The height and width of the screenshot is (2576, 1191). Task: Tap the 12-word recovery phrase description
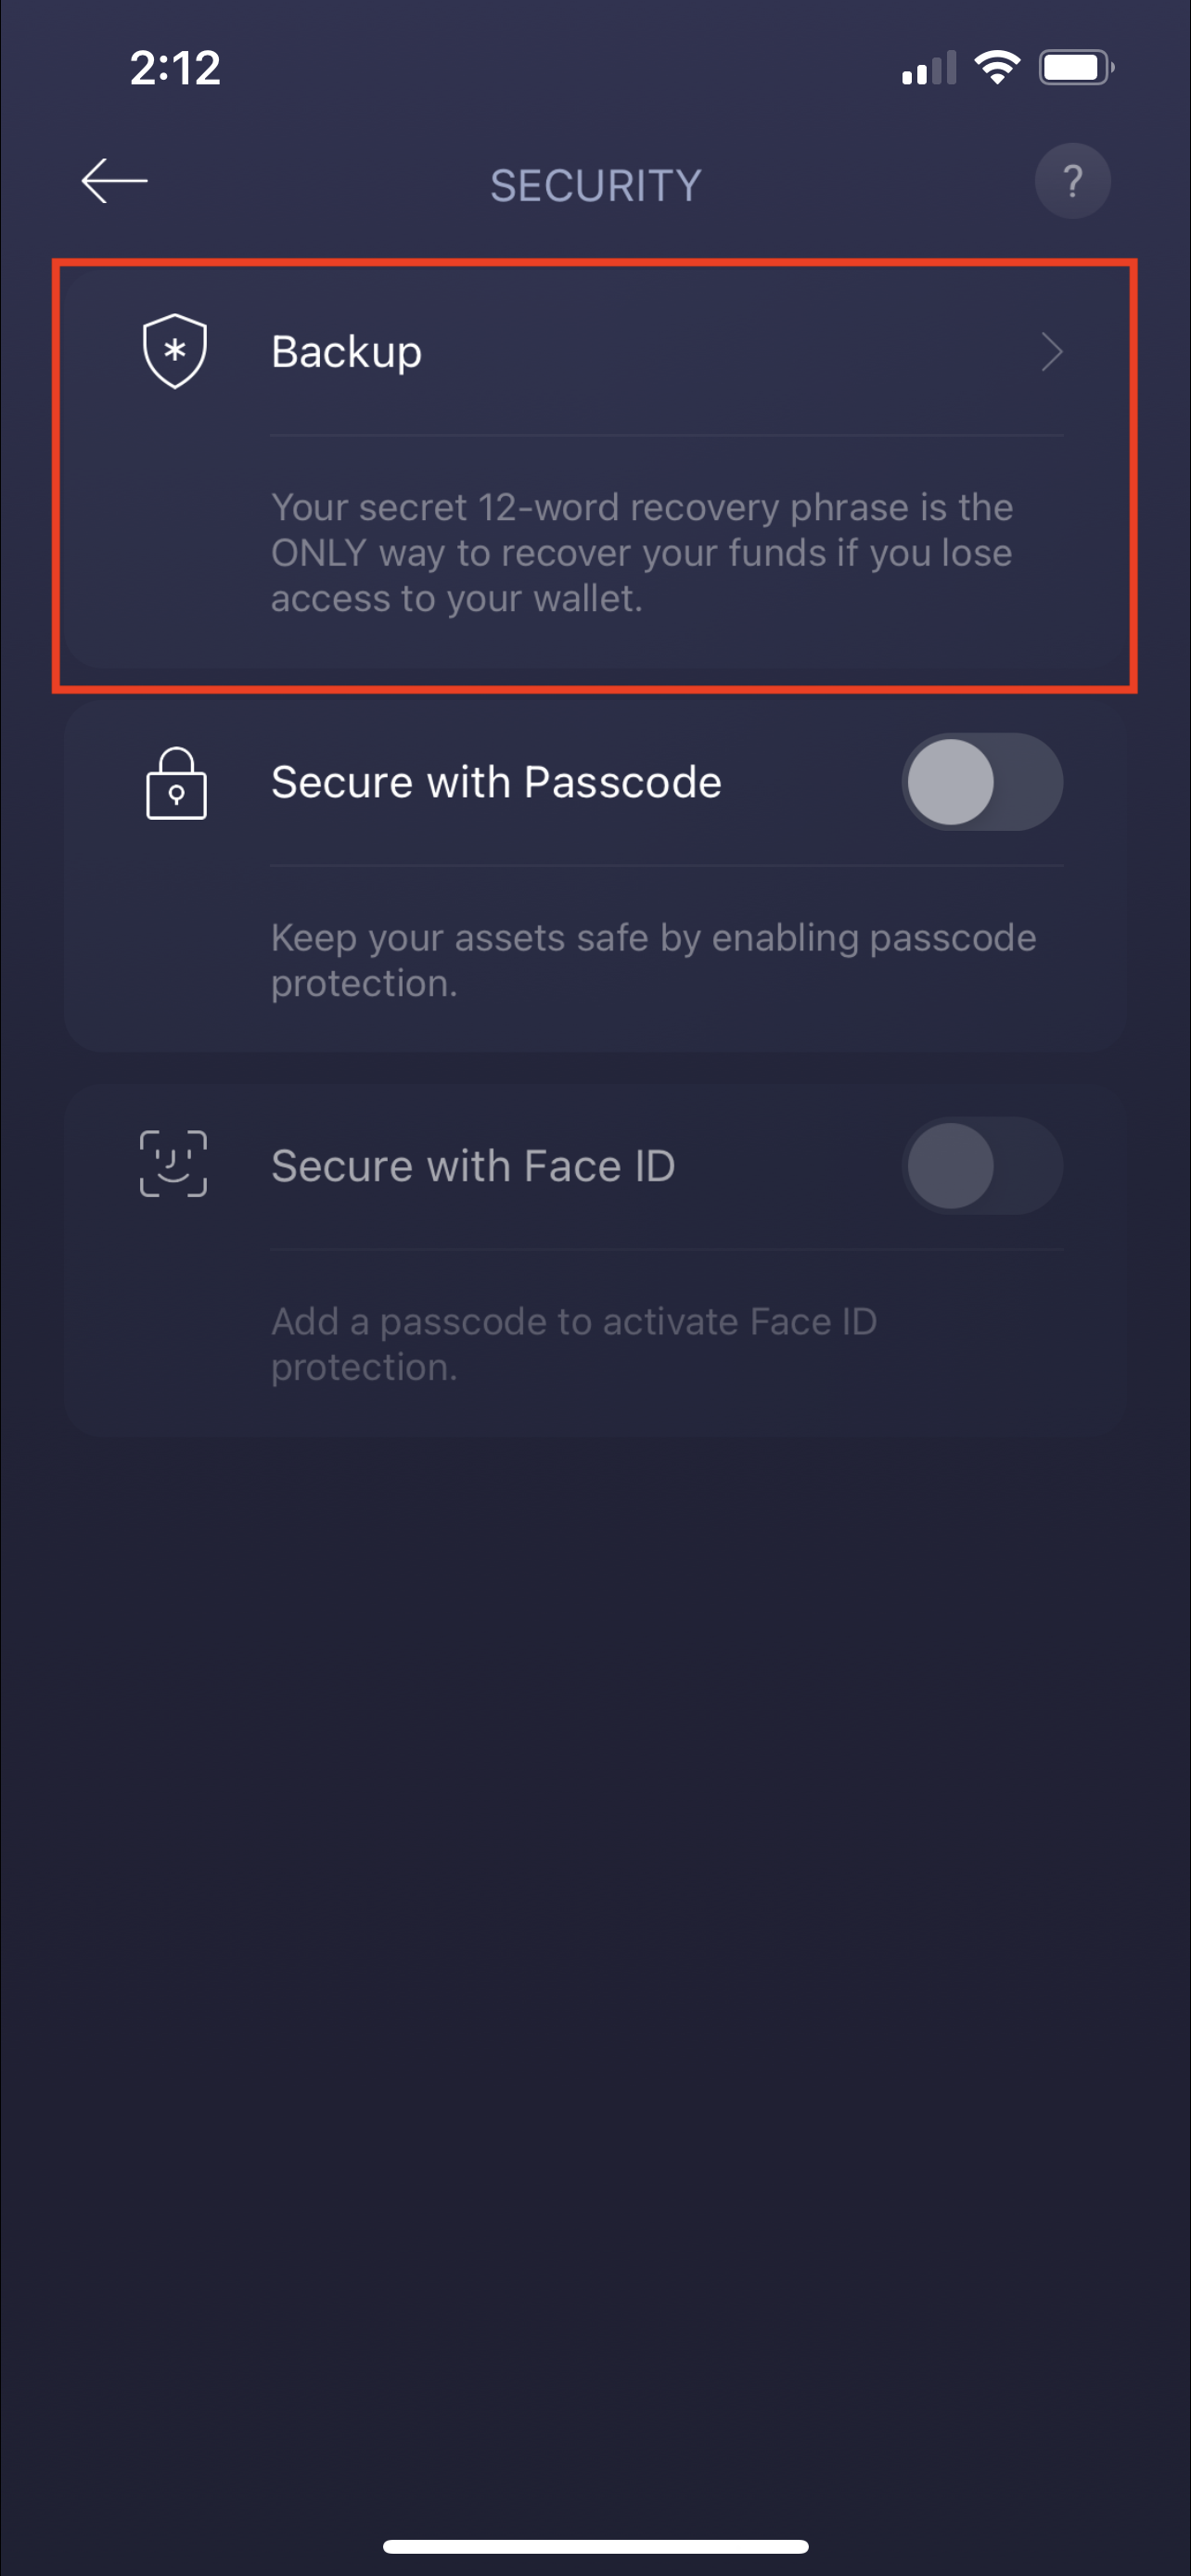click(642, 553)
